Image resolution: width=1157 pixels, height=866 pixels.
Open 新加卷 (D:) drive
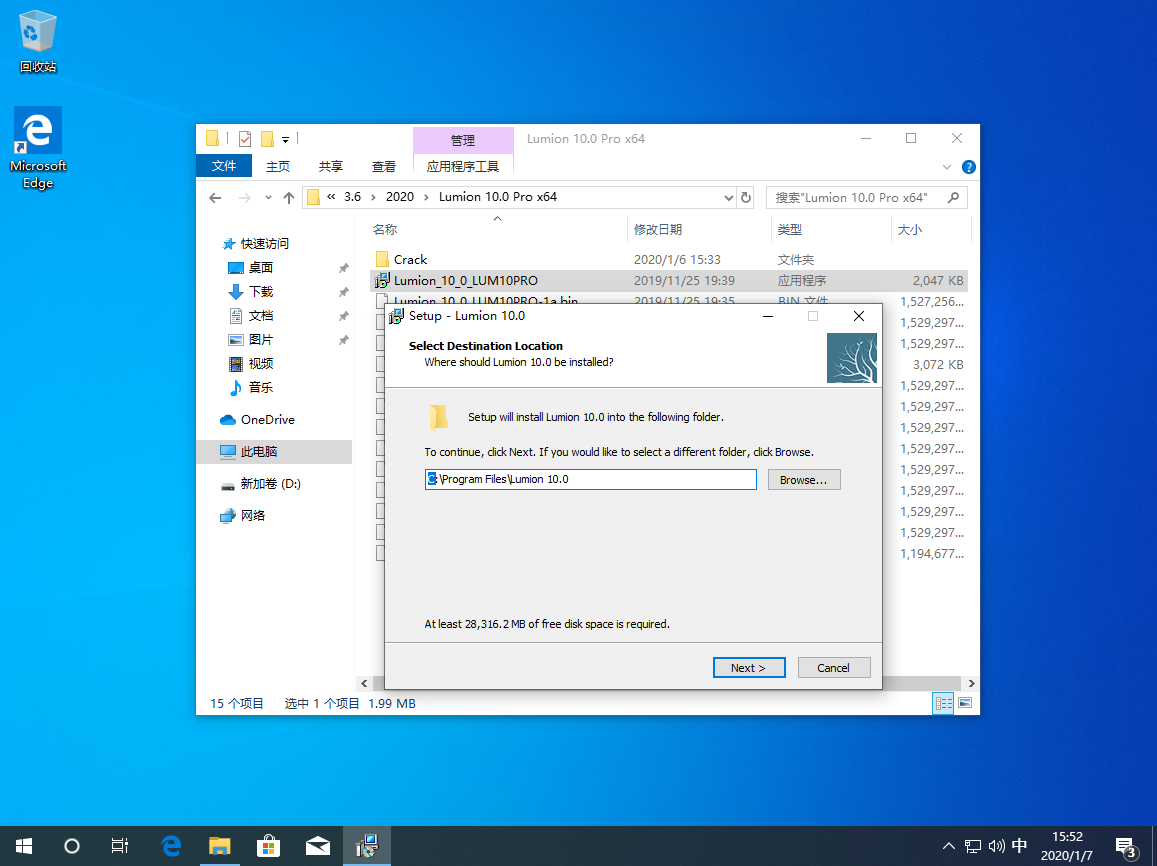(270, 484)
